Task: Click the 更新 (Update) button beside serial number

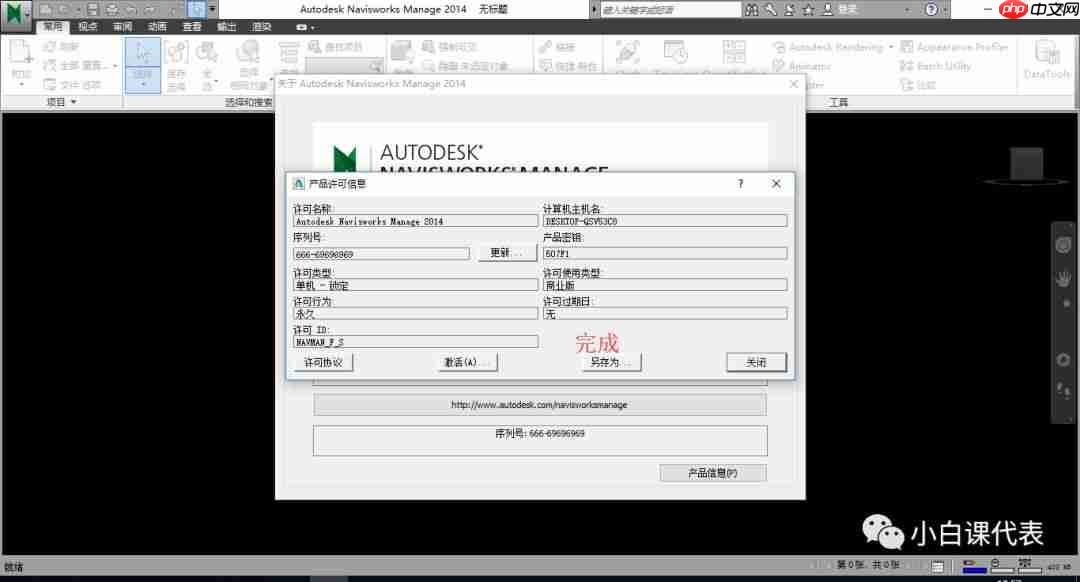Action: click(x=507, y=253)
